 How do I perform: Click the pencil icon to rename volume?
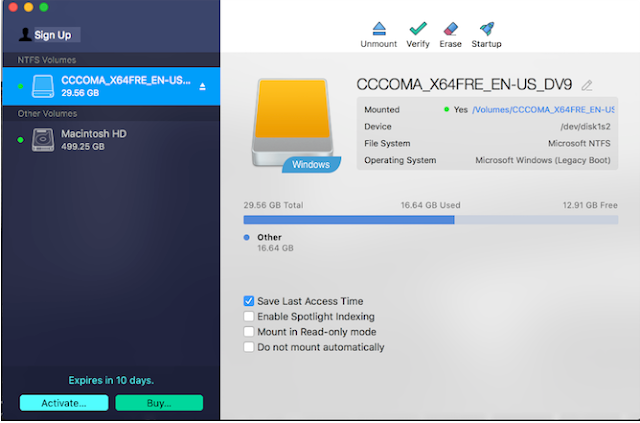click(587, 85)
